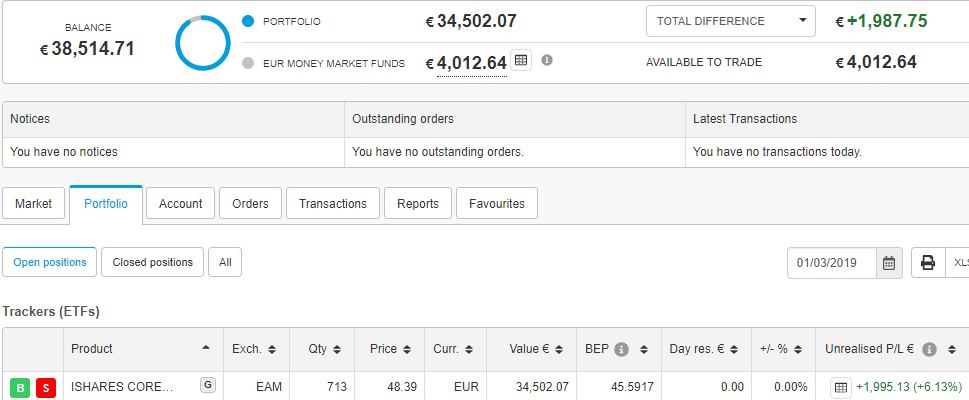969x400 pixels.
Task: Click the green B buy icon
Action: [20, 388]
